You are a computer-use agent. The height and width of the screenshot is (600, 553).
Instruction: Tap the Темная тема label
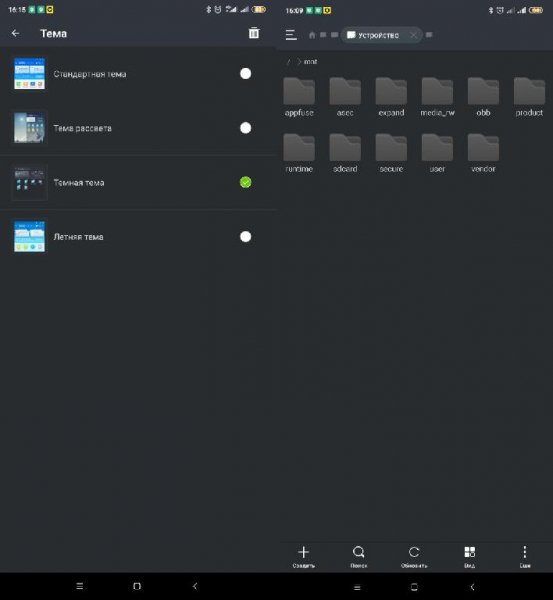point(79,183)
